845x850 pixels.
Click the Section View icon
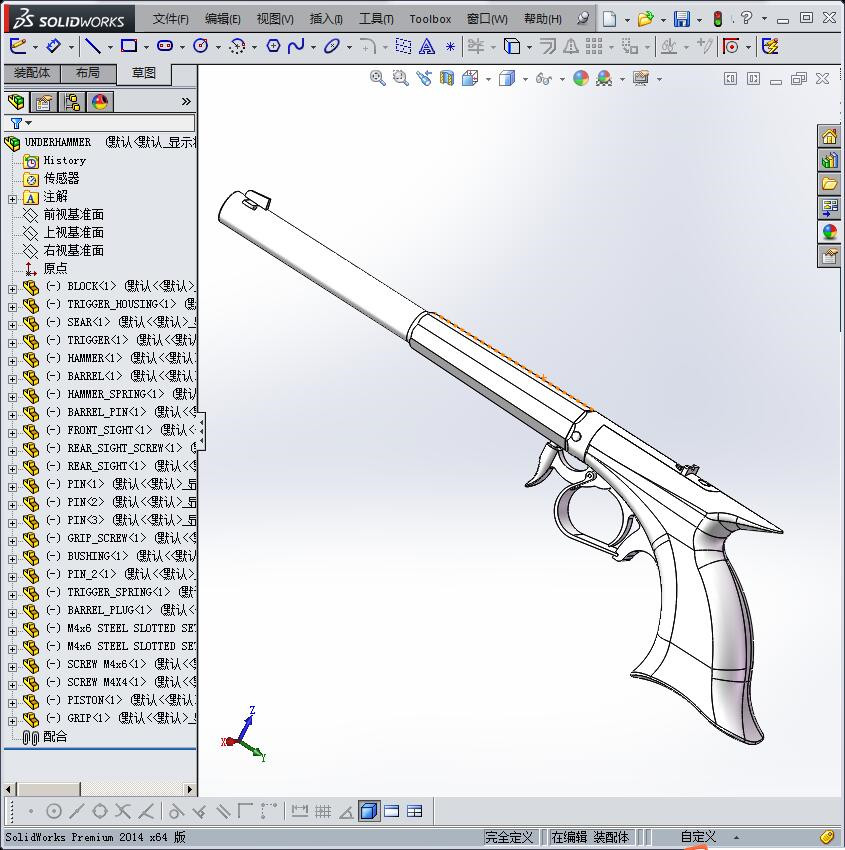[447, 79]
